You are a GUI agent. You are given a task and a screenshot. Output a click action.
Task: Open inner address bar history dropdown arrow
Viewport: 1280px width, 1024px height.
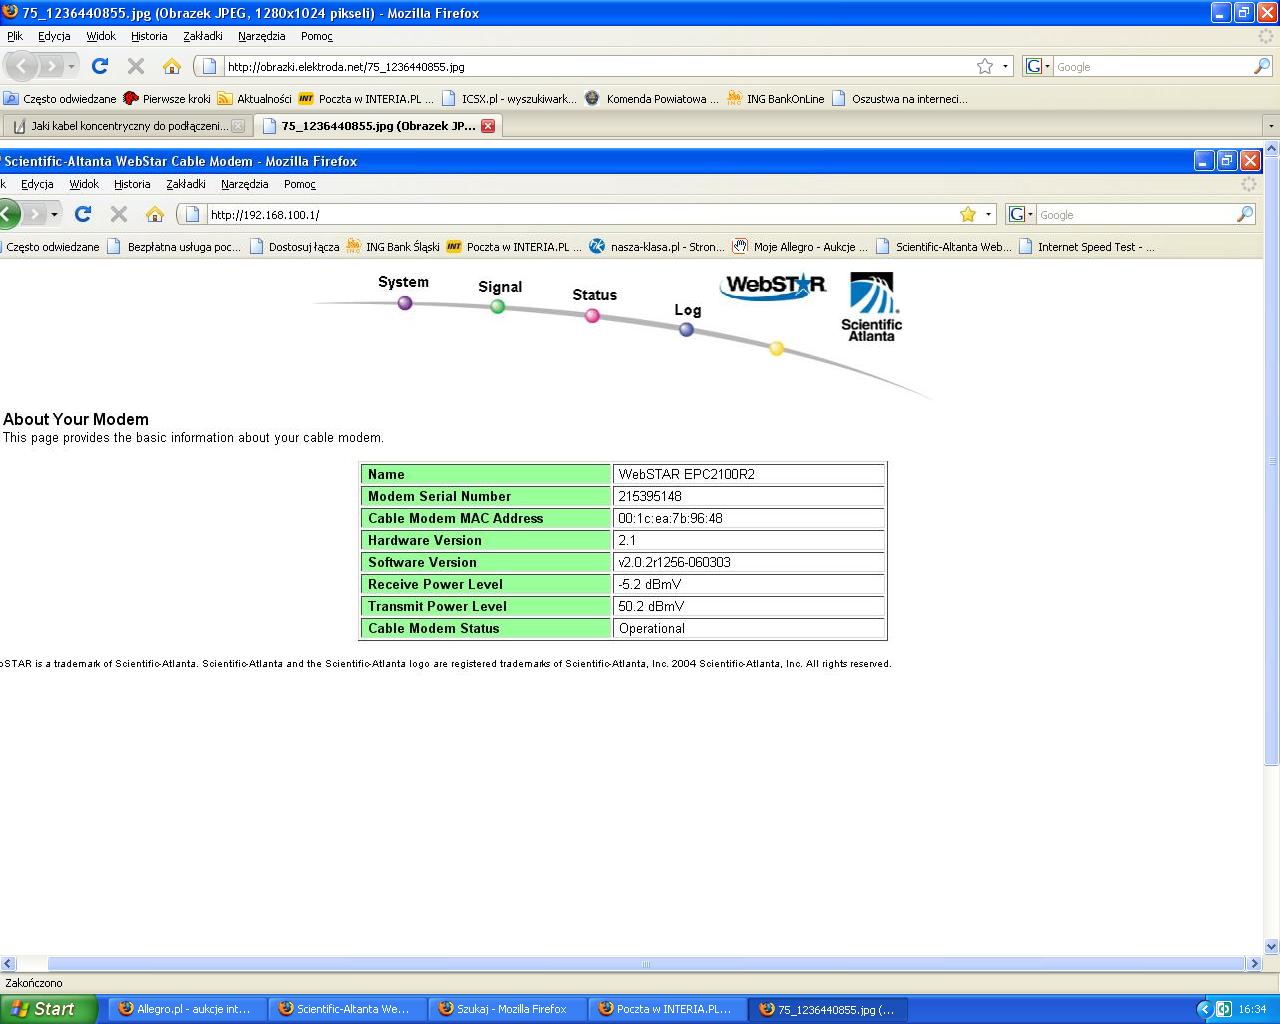pos(988,215)
